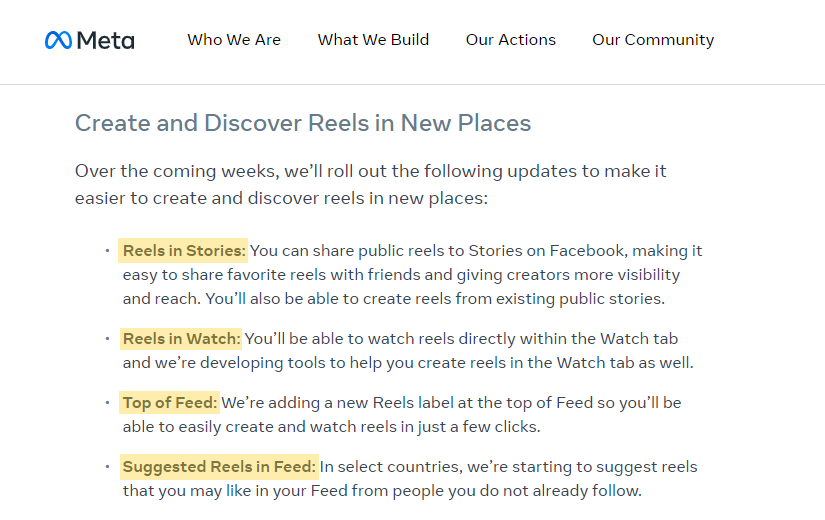Click the bullet before Reels in Watch

pyautogui.click(x=107, y=338)
